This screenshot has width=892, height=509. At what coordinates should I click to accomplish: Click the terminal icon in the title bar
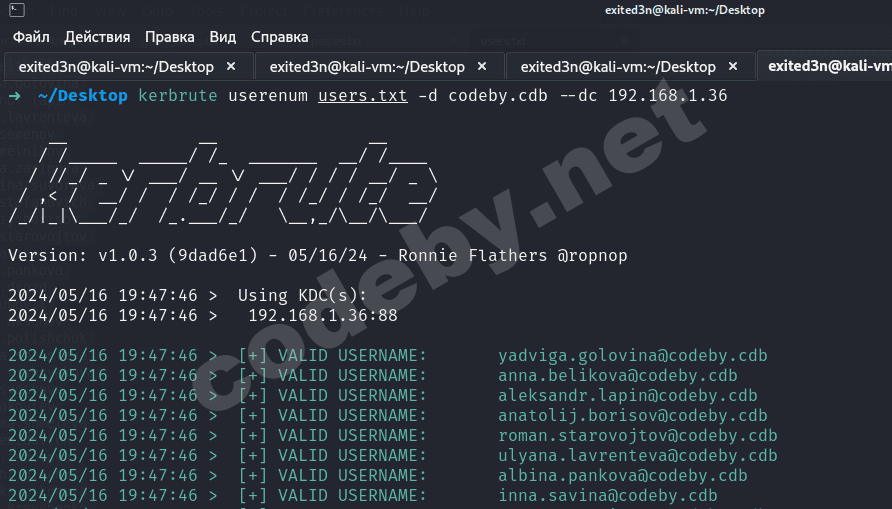(17, 10)
